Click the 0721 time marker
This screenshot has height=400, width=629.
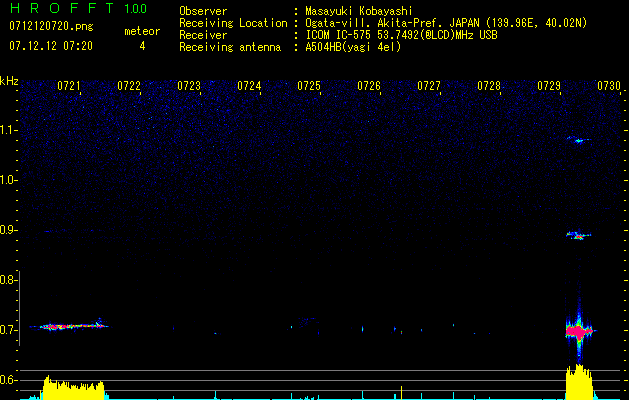[x=69, y=85]
